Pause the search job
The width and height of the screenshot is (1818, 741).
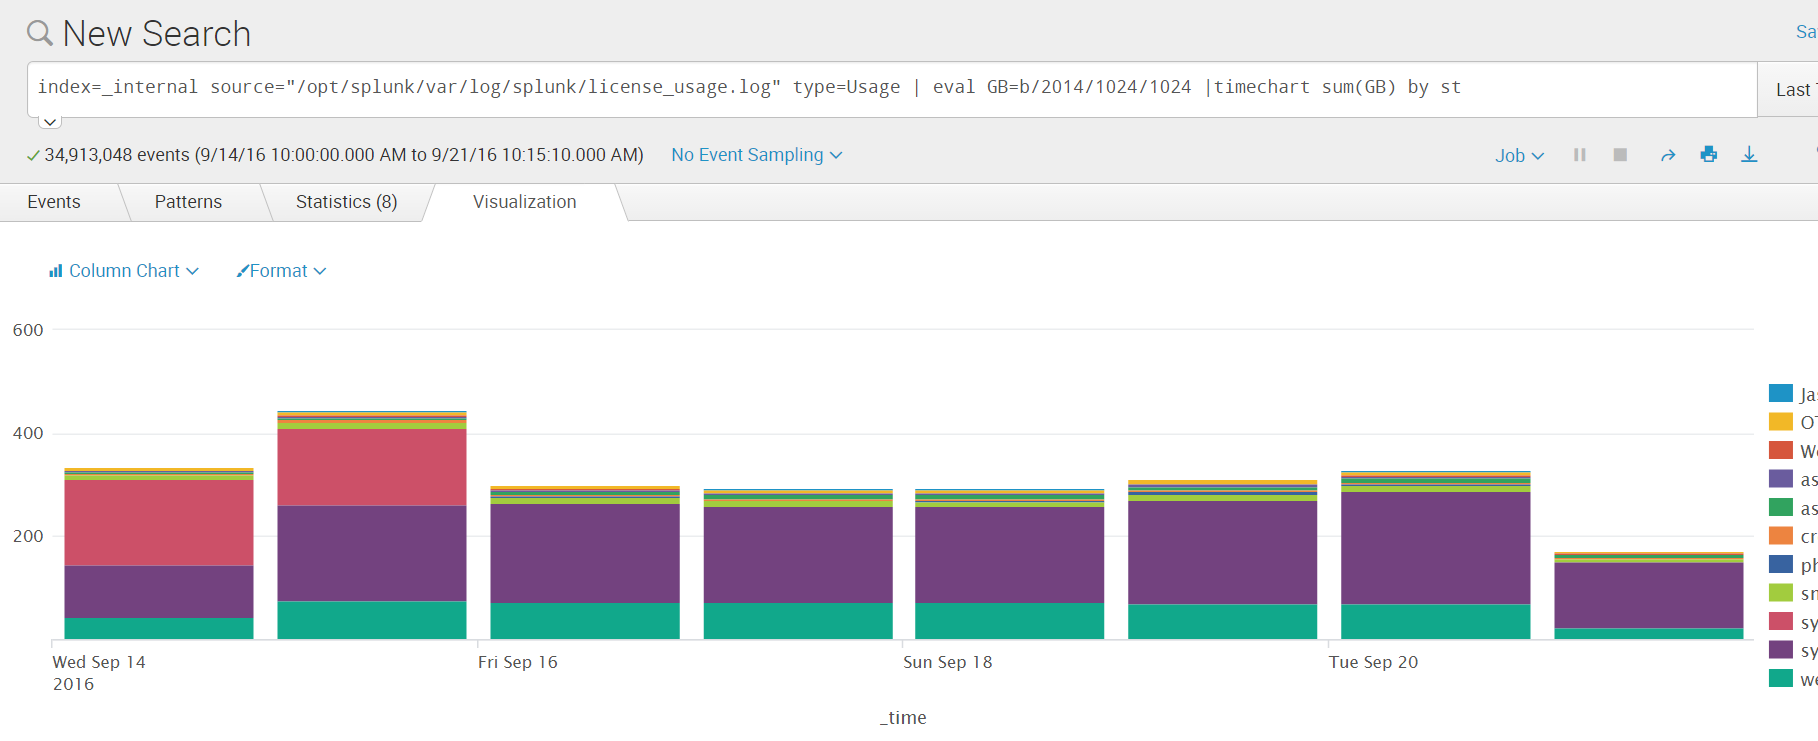(1579, 155)
